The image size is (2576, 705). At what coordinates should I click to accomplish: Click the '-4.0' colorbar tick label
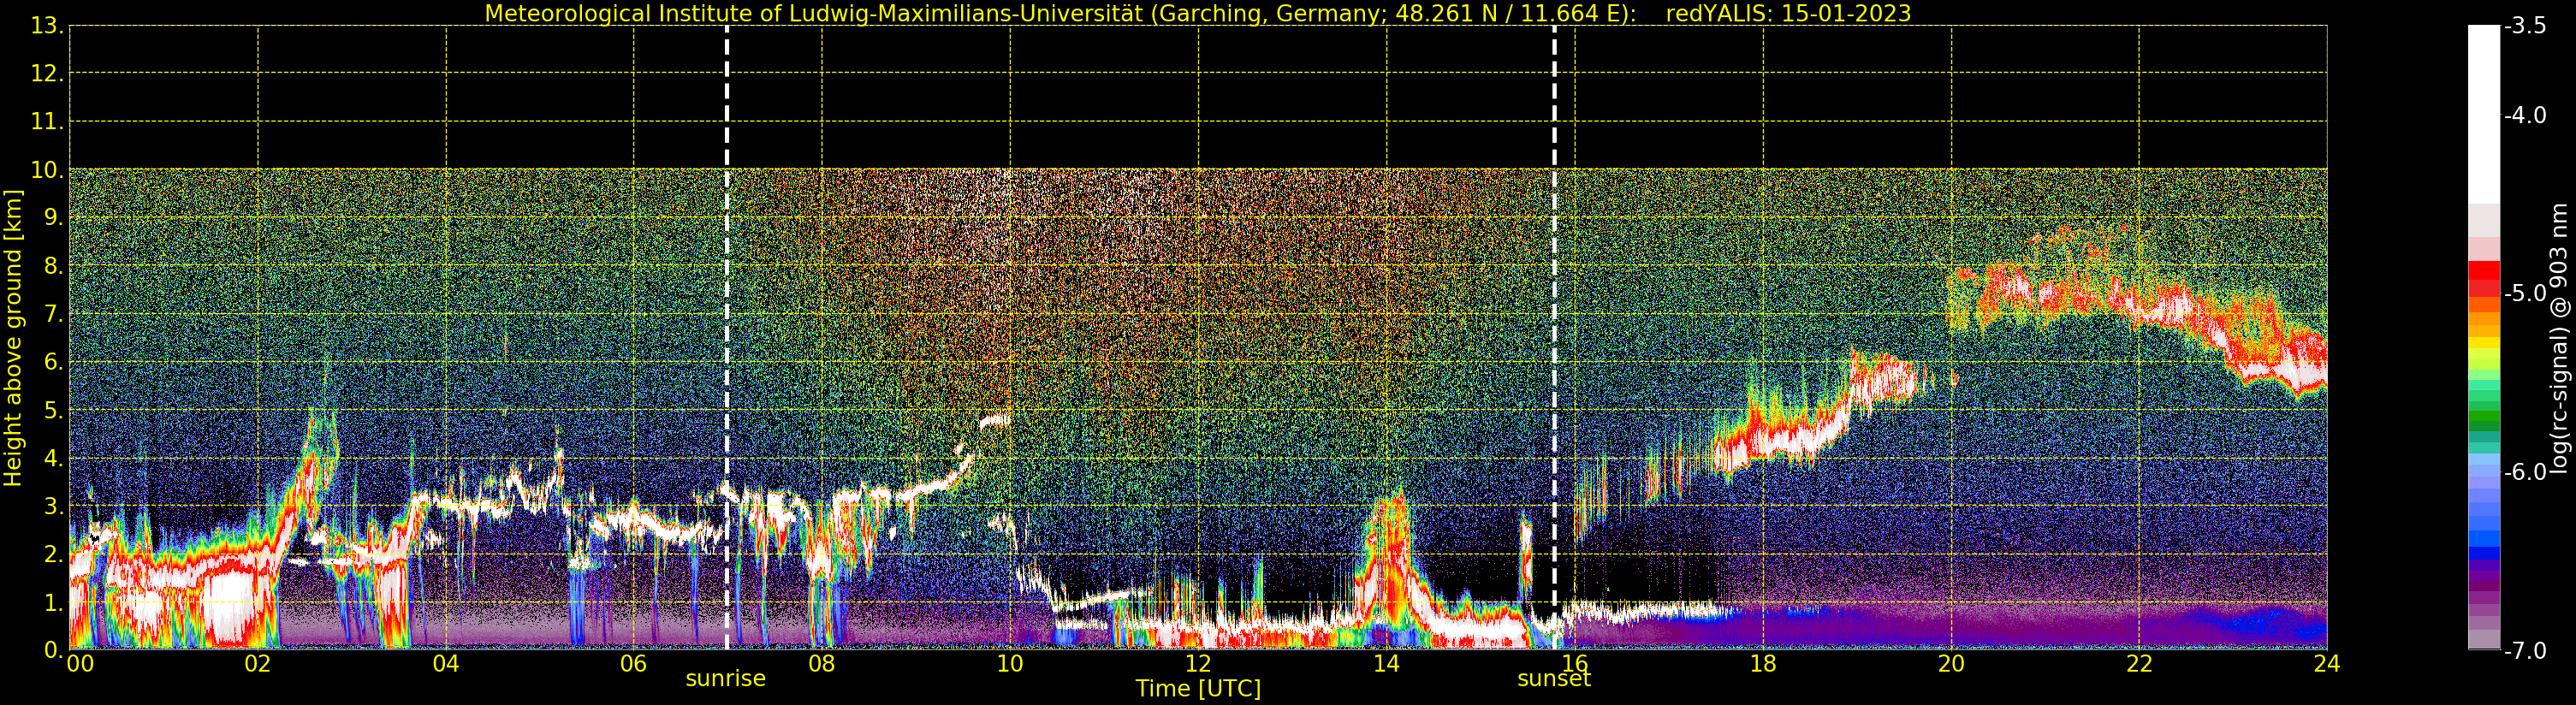[2525, 115]
